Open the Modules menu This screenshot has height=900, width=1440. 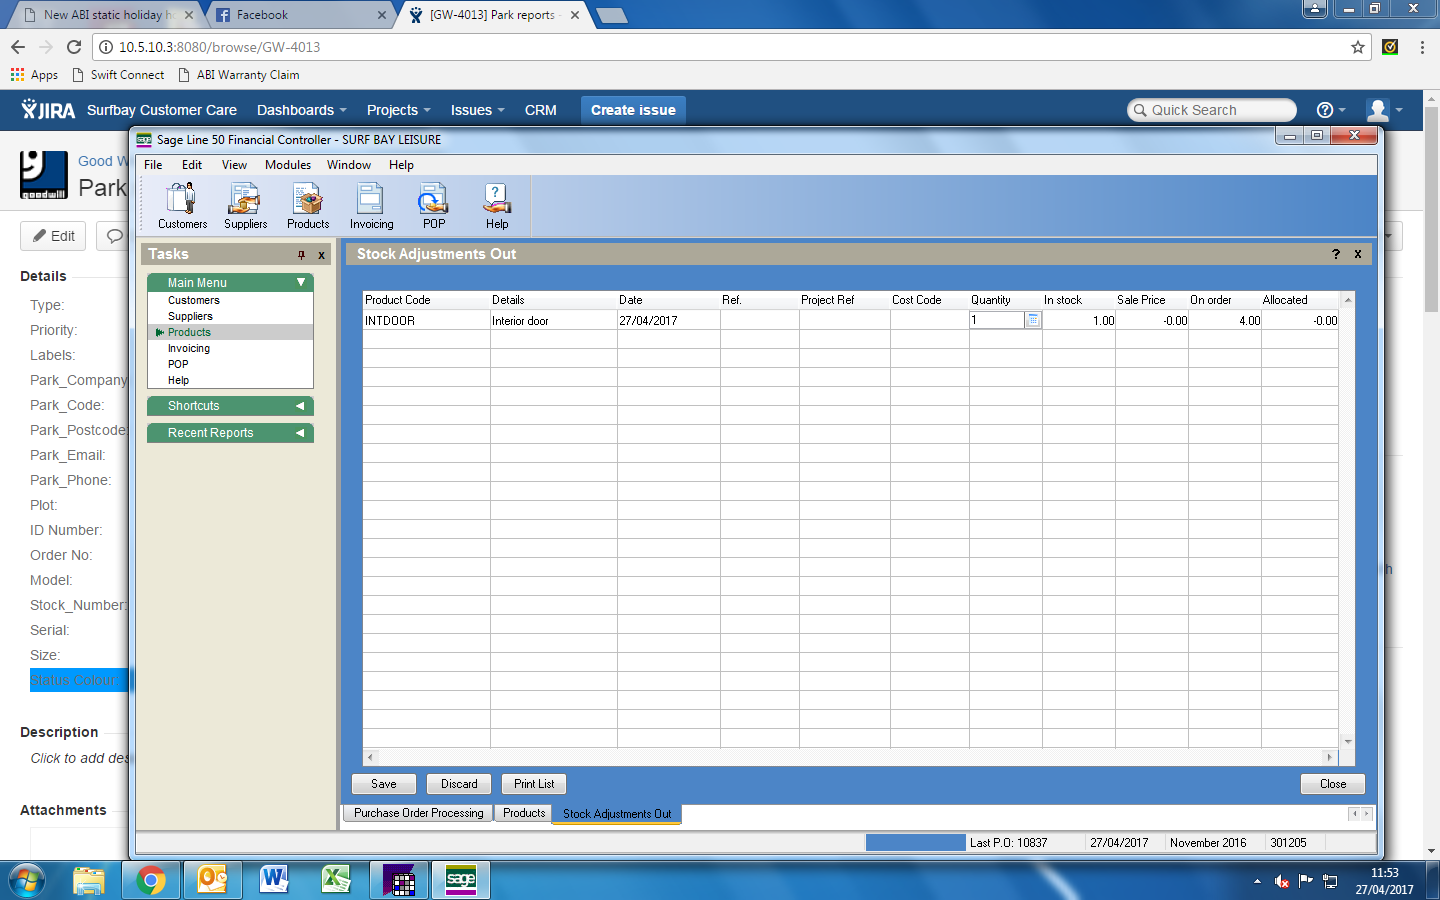tap(287, 165)
